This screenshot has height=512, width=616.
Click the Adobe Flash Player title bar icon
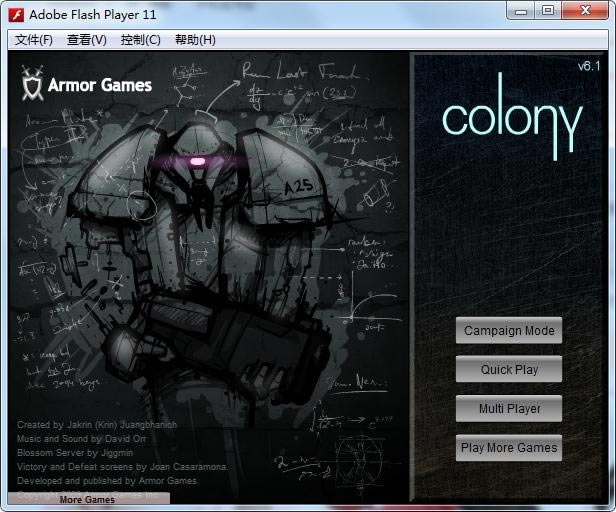click(16, 14)
